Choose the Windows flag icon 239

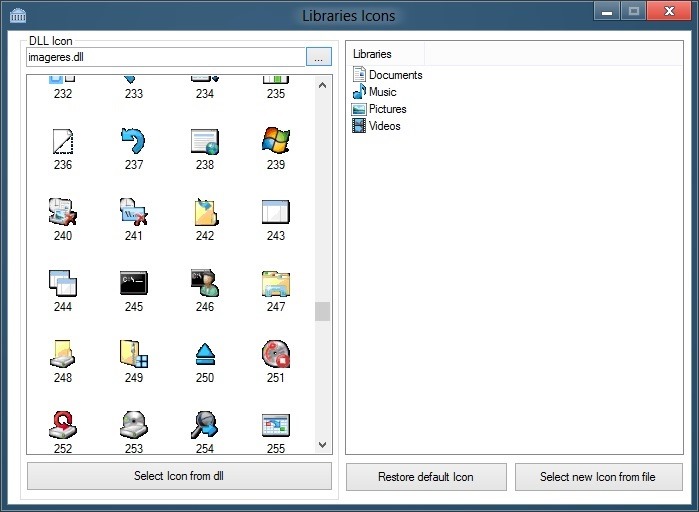tap(276, 141)
